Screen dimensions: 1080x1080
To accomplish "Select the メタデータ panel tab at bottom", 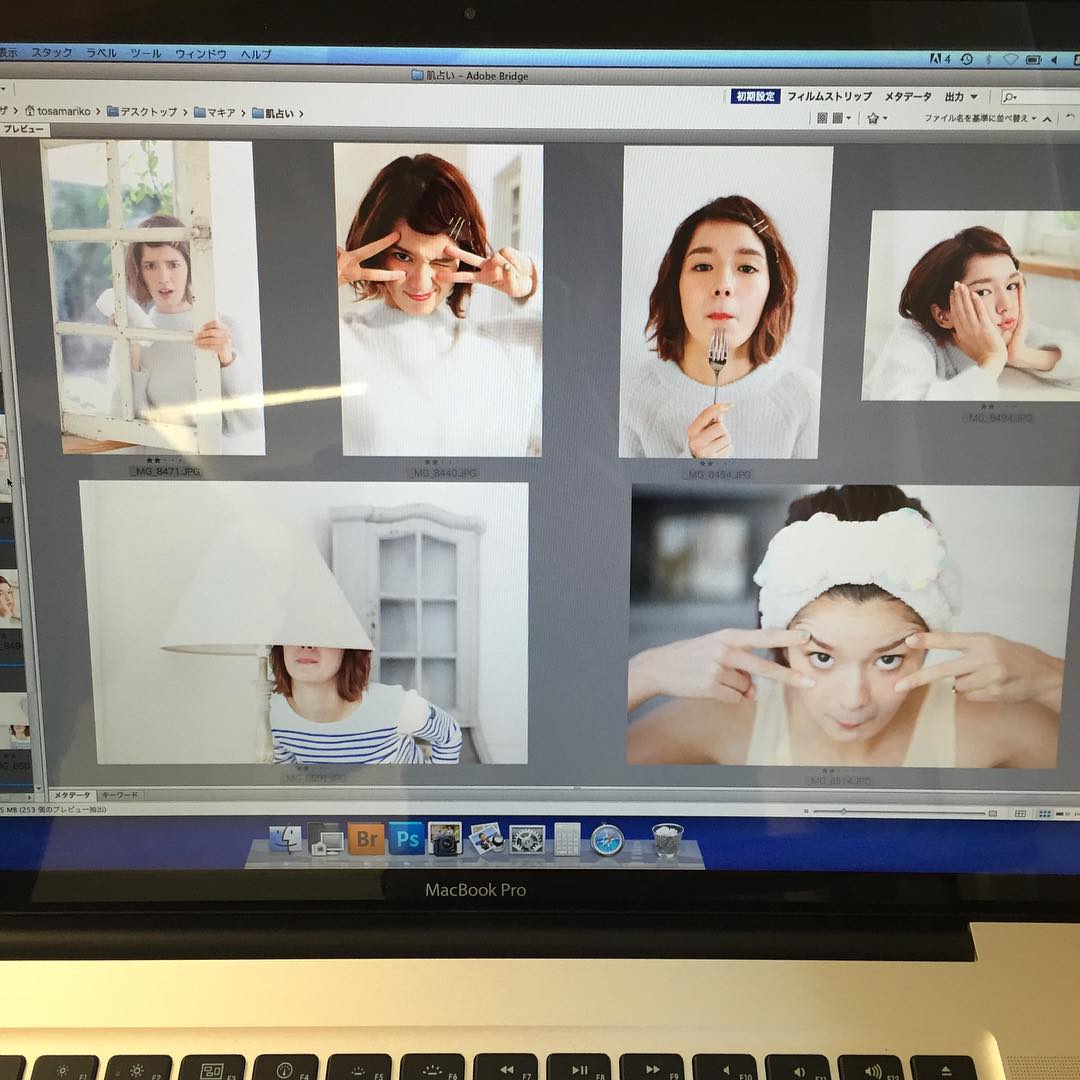I will pyautogui.click(x=72, y=795).
